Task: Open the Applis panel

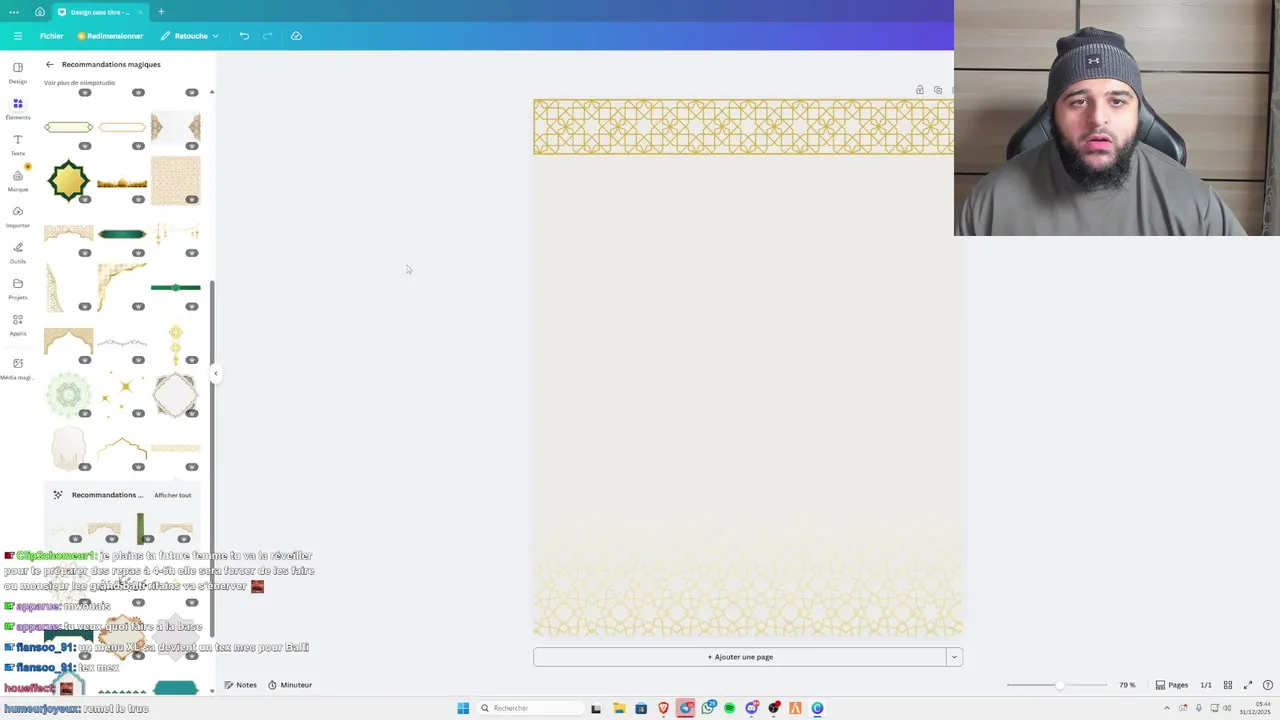Action: tap(18, 325)
